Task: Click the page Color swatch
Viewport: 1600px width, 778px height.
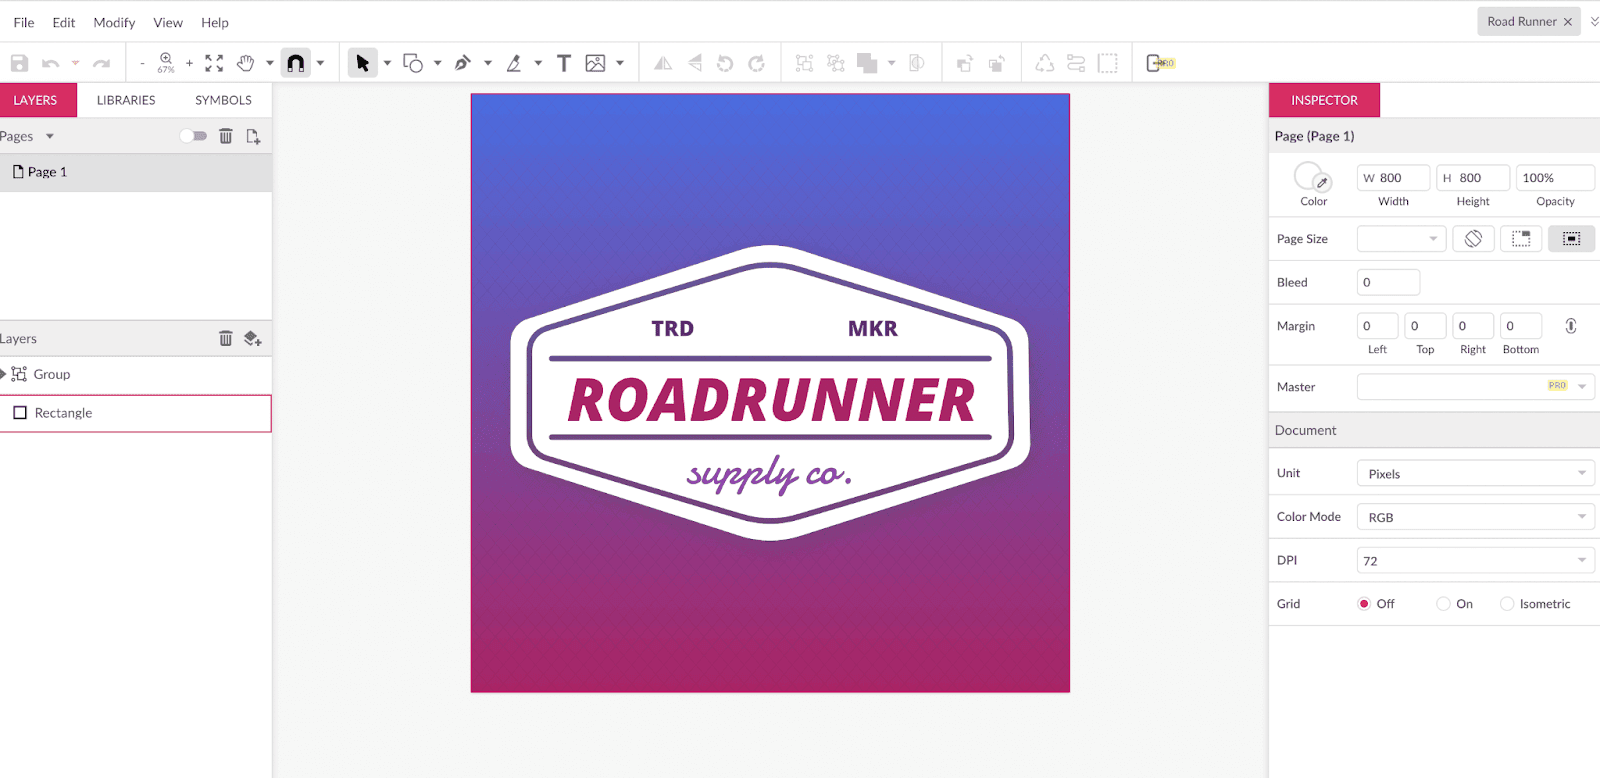Action: (x=1310, y=178)
